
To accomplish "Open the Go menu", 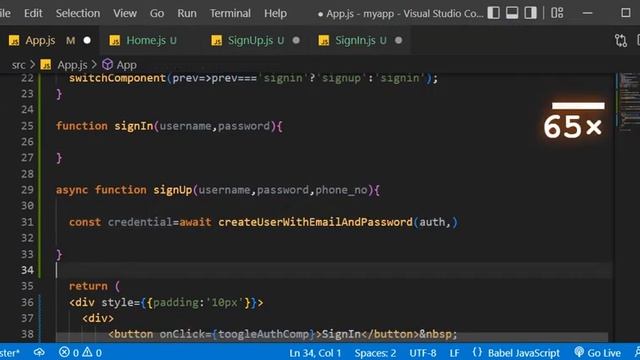I will click(x=157, y=13).
